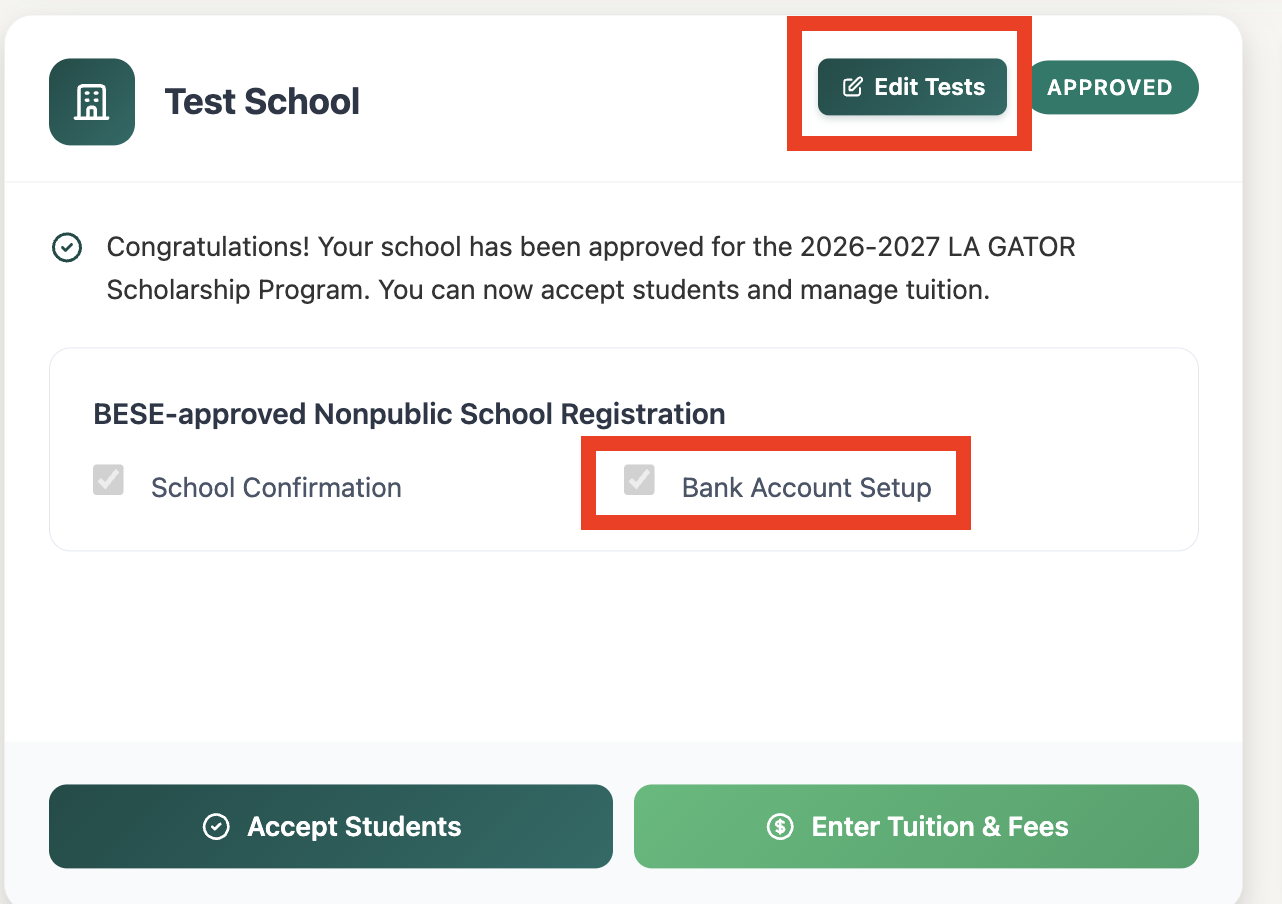This screenshot has height=904, width=1282.
Task: Click the Bank Account Setup label text
Action: [807, 488]
